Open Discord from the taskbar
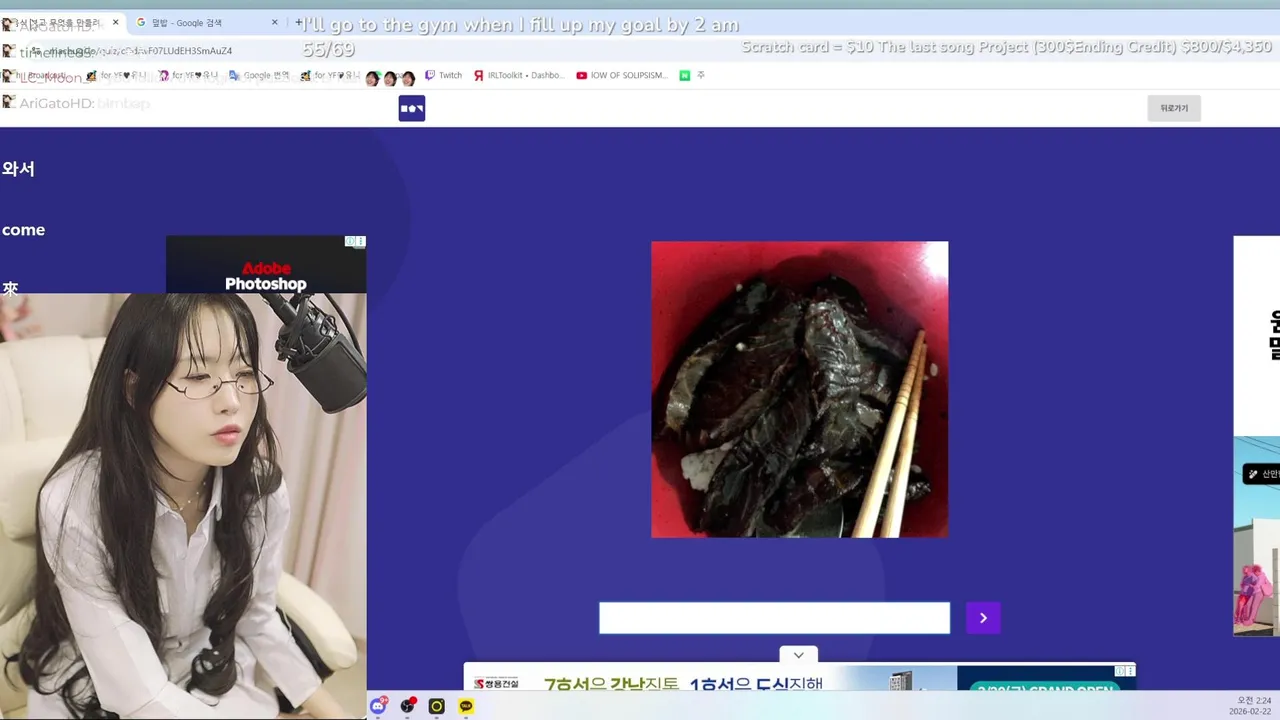1280x720 pixels. (378, 706)
